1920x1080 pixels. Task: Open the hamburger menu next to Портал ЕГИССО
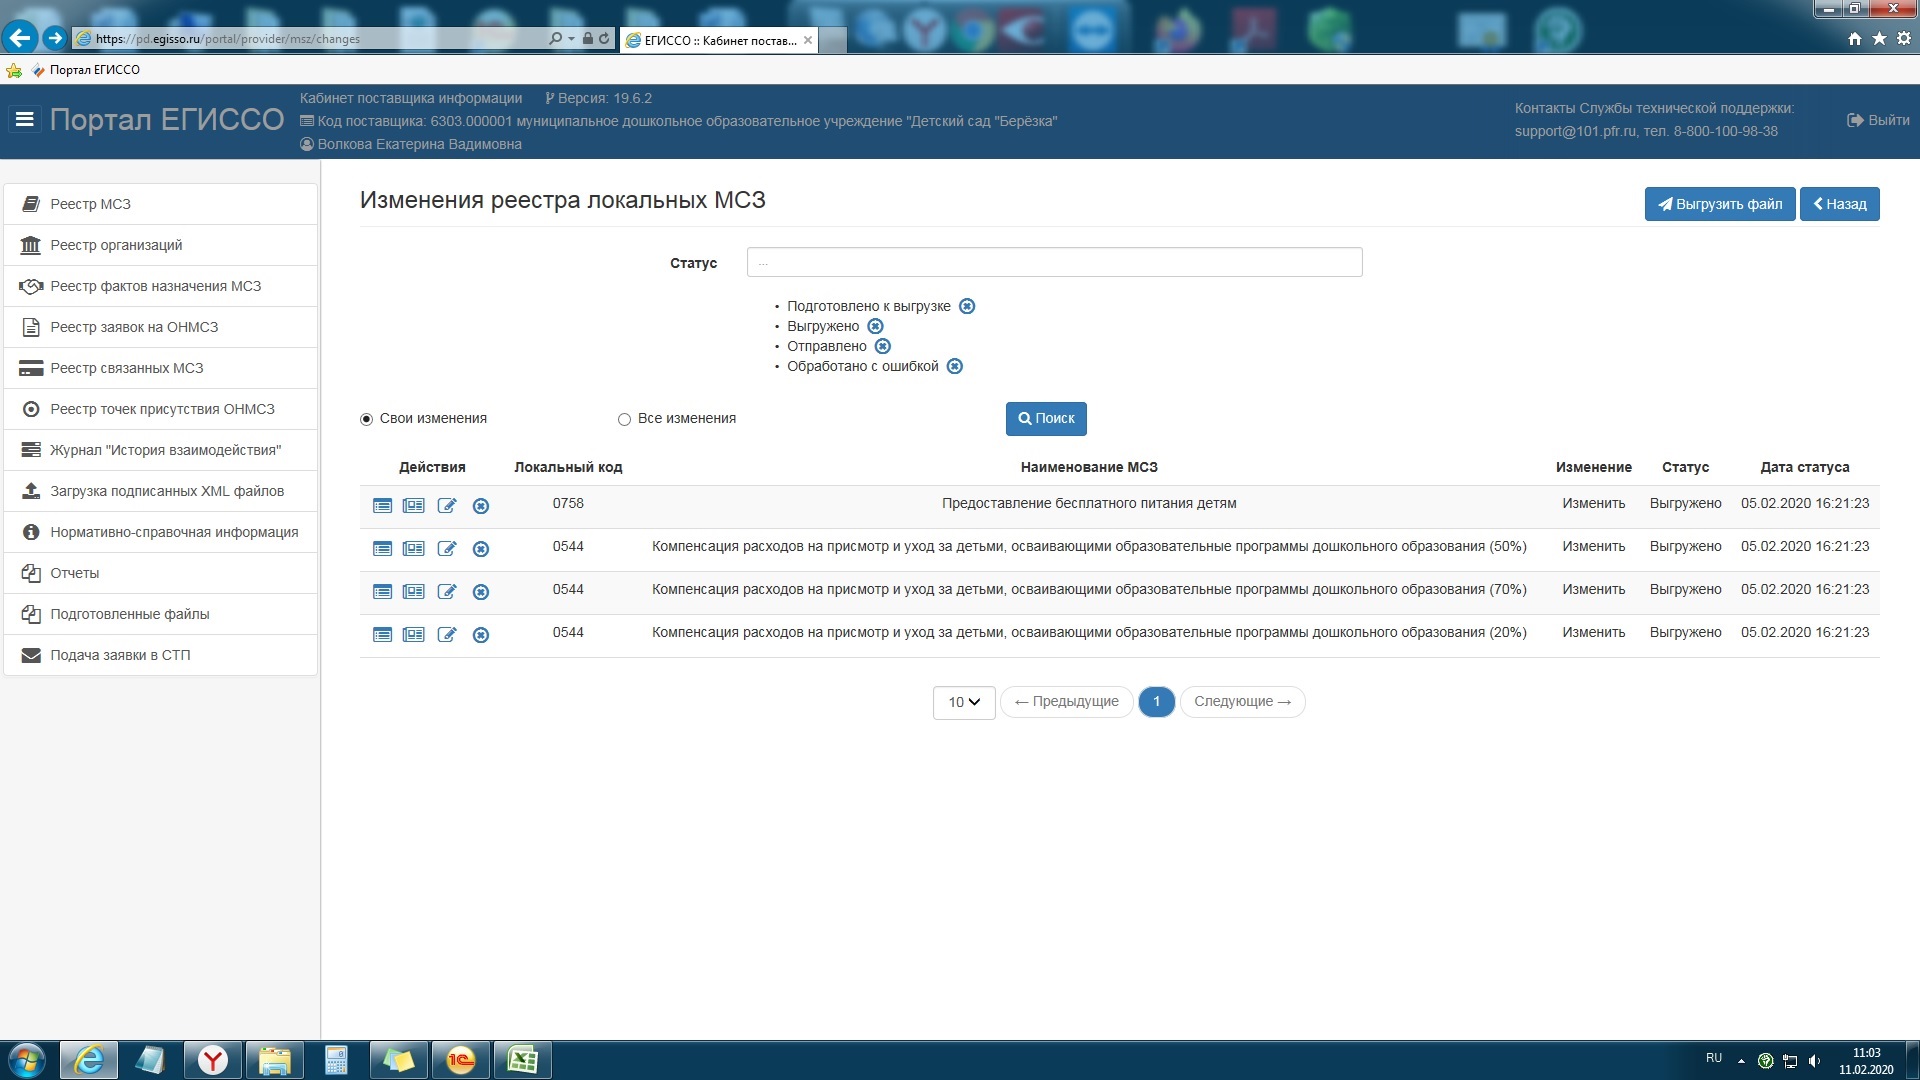coord(25,120)
